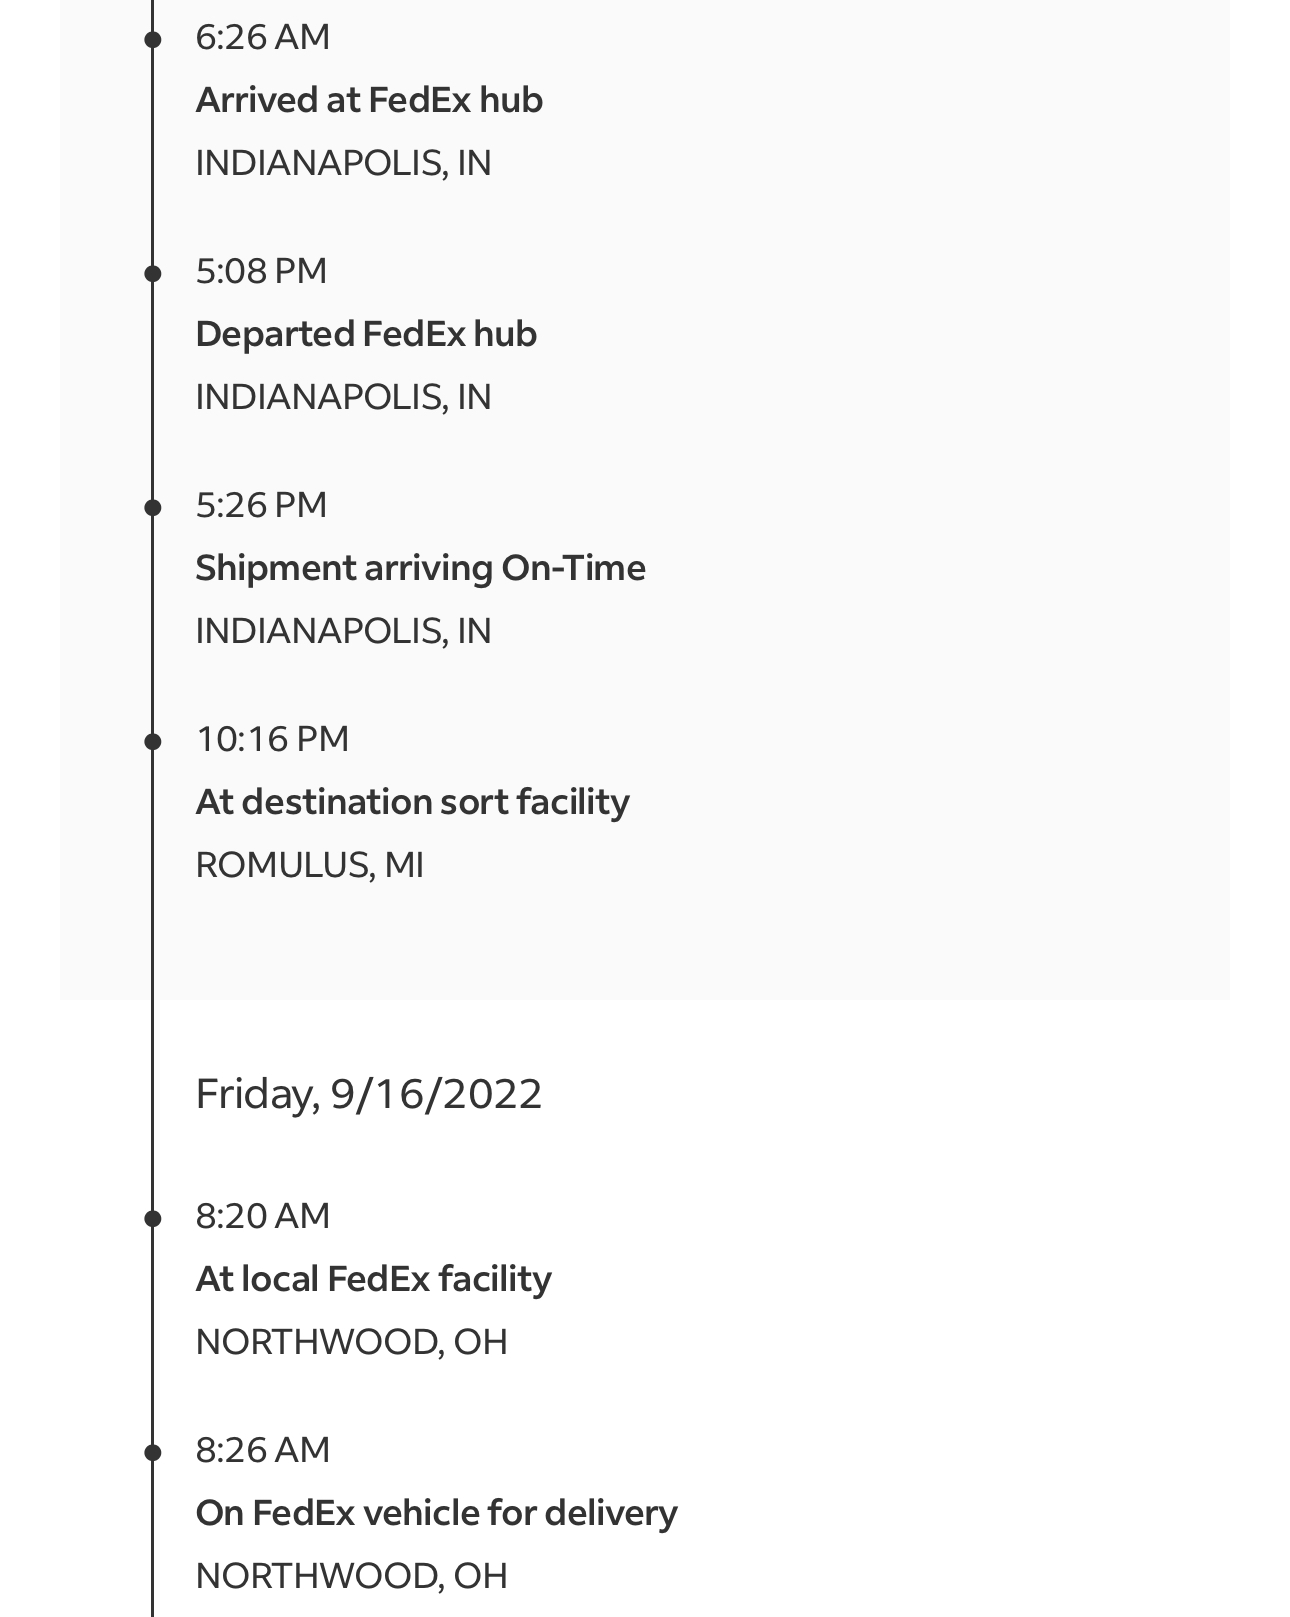Screen dimensions: 1290x1617
Task: Click the 5:08 PM timeline dot
Action: point(153,273)
